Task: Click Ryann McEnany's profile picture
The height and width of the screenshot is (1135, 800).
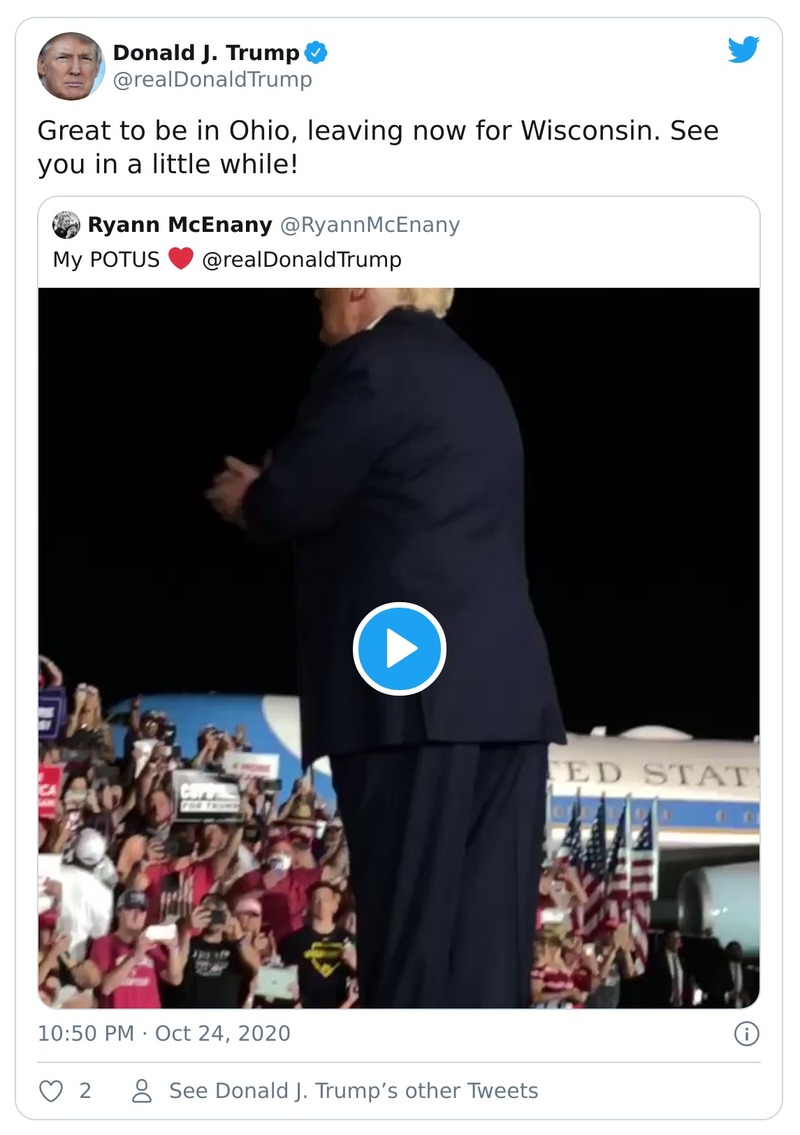Action: point(68,224)
